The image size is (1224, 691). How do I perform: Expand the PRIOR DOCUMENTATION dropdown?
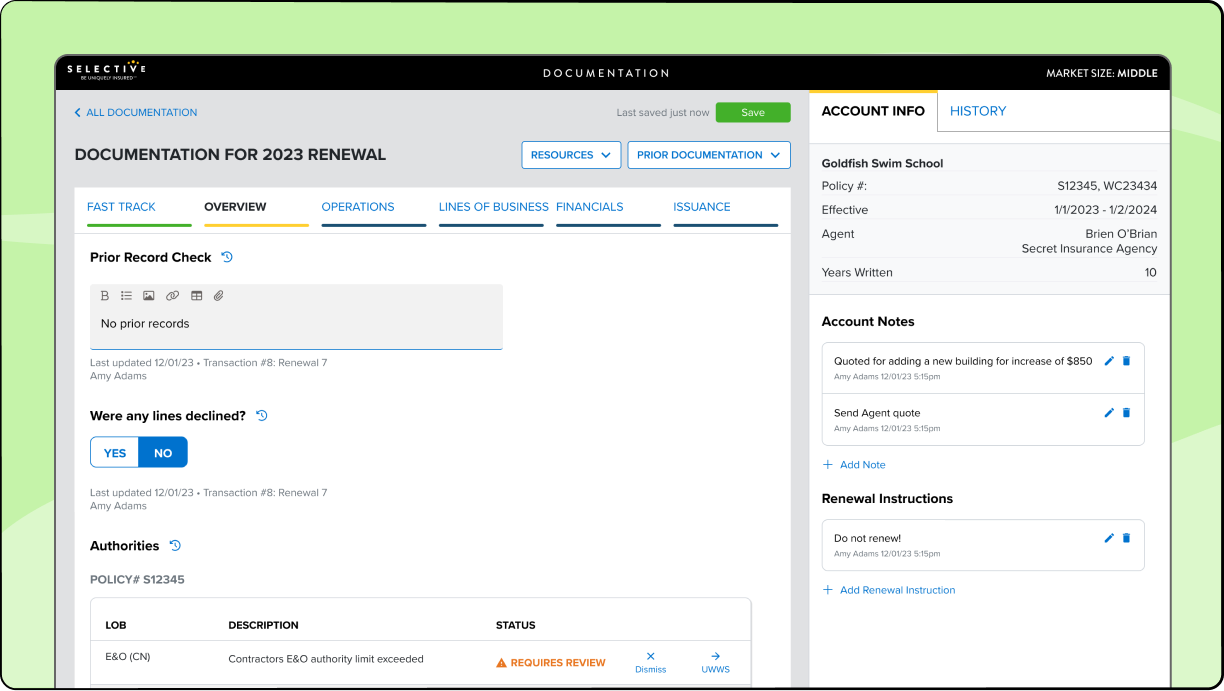pos(708,155)
